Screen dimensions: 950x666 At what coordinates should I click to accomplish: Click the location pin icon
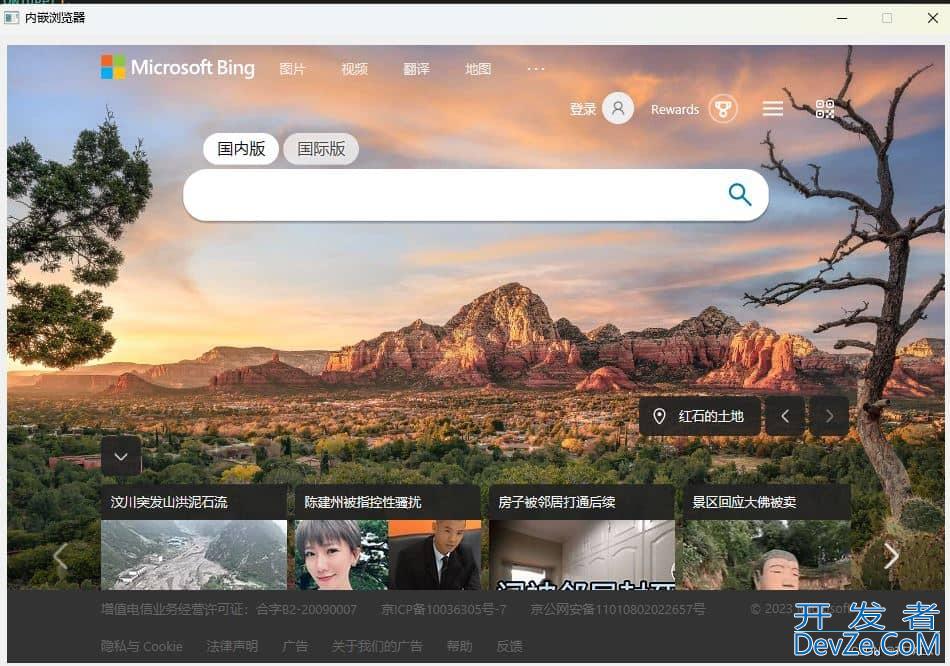(659, 416)
